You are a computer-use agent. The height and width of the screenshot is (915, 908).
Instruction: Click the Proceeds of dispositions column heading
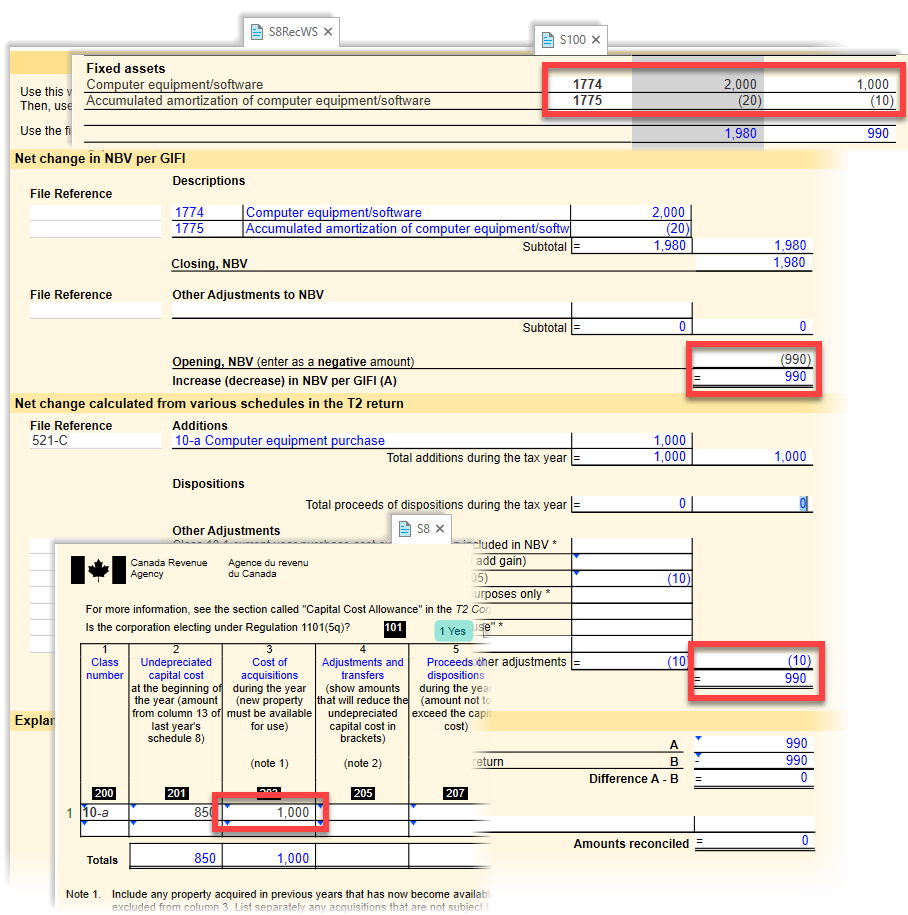coord(456,669)
